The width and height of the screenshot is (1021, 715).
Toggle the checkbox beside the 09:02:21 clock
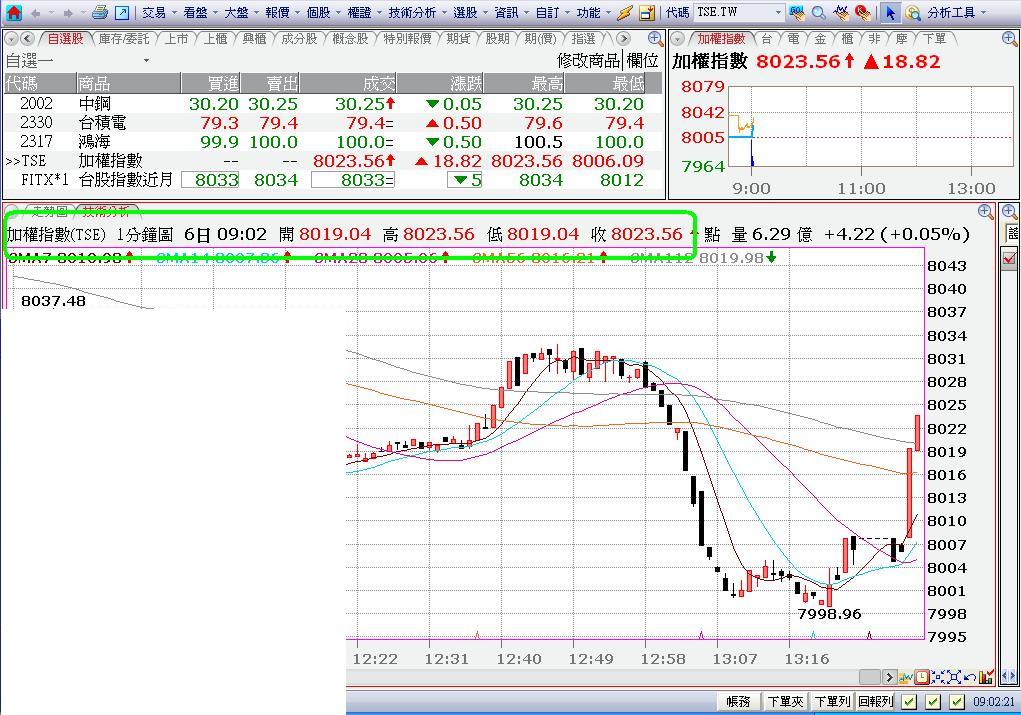[x=957, y=701]
